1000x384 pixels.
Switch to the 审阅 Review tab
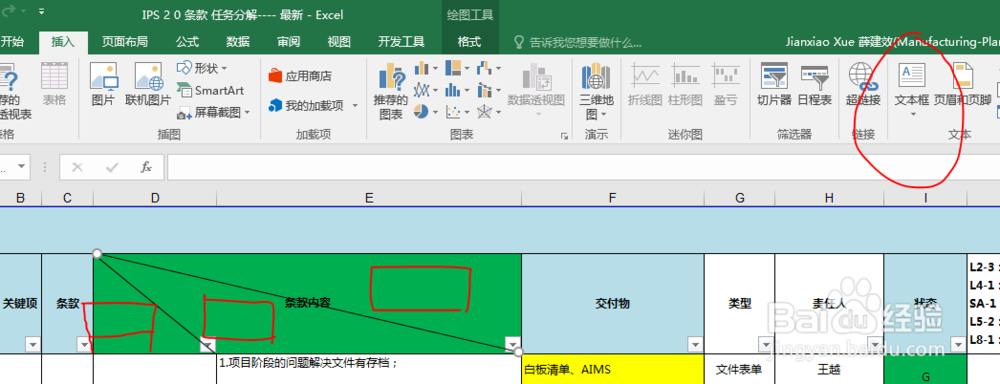pos(288,42)
